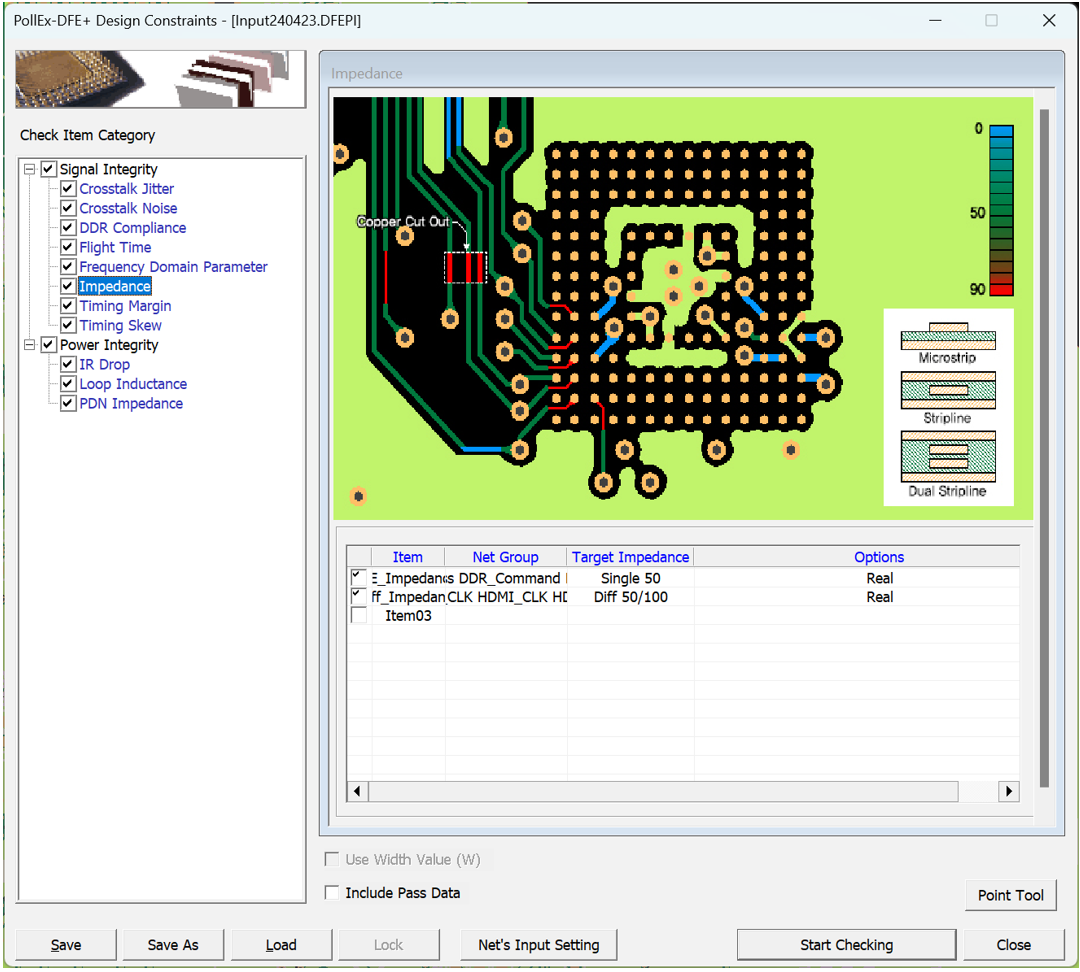Click the Target Impedance column header
The image size is (1080, 972).
(630, 557)
